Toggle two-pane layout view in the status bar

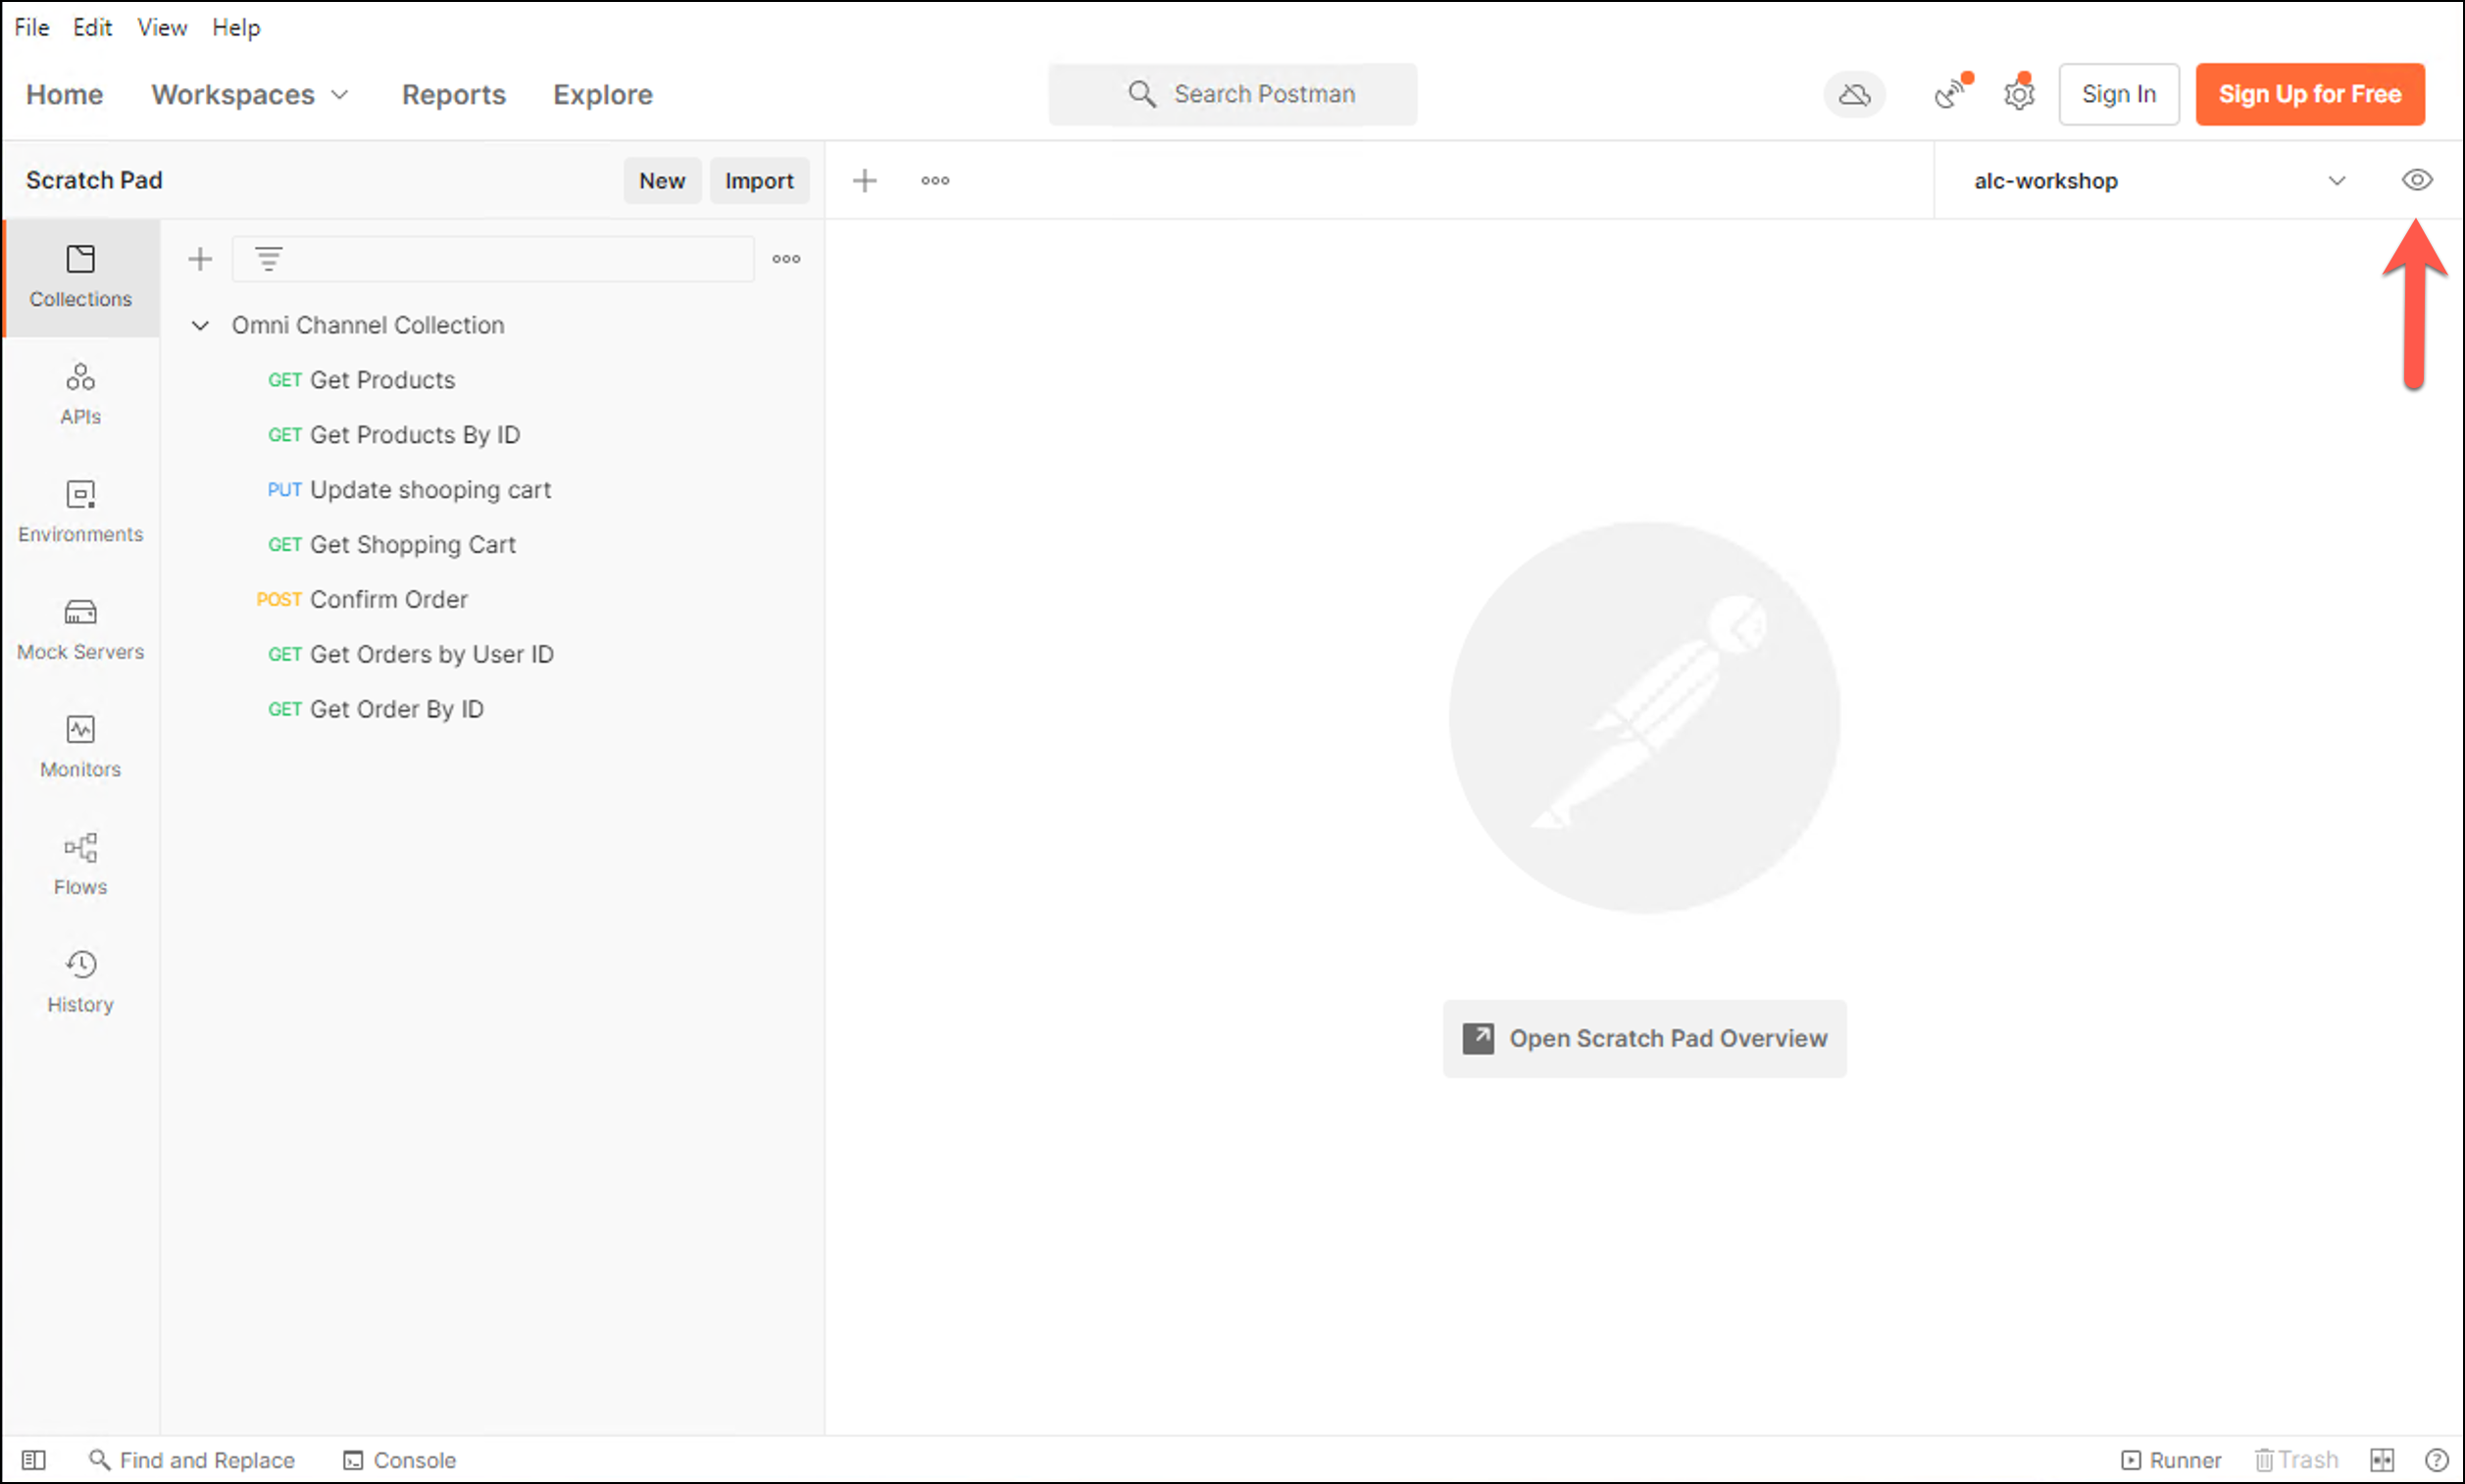coord(2382,1460)
